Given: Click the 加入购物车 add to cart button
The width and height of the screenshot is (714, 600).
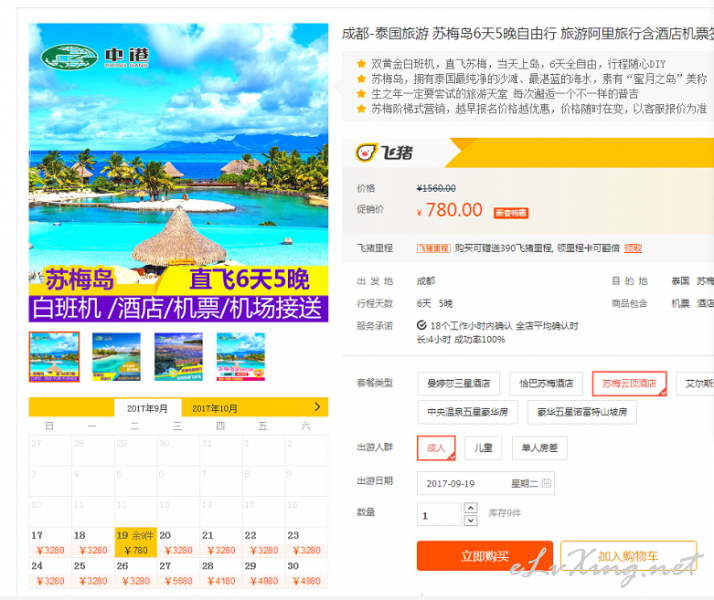Looking at the screenshot, I should pyautogui.click(x=628, y=556).
